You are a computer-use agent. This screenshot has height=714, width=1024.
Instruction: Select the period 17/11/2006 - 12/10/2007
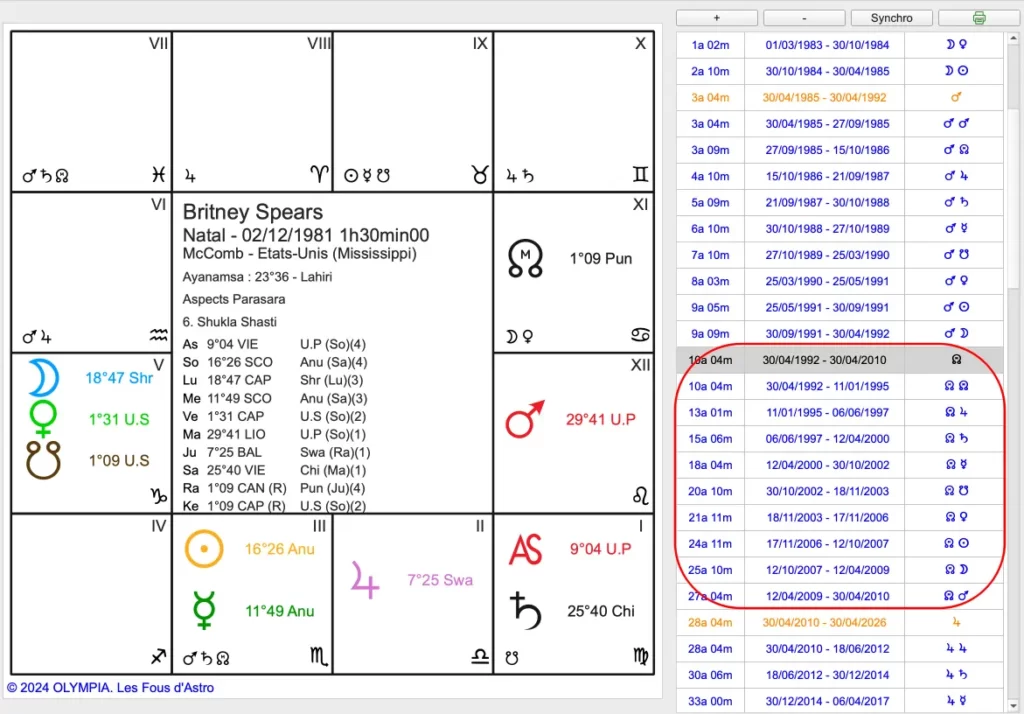840,544
